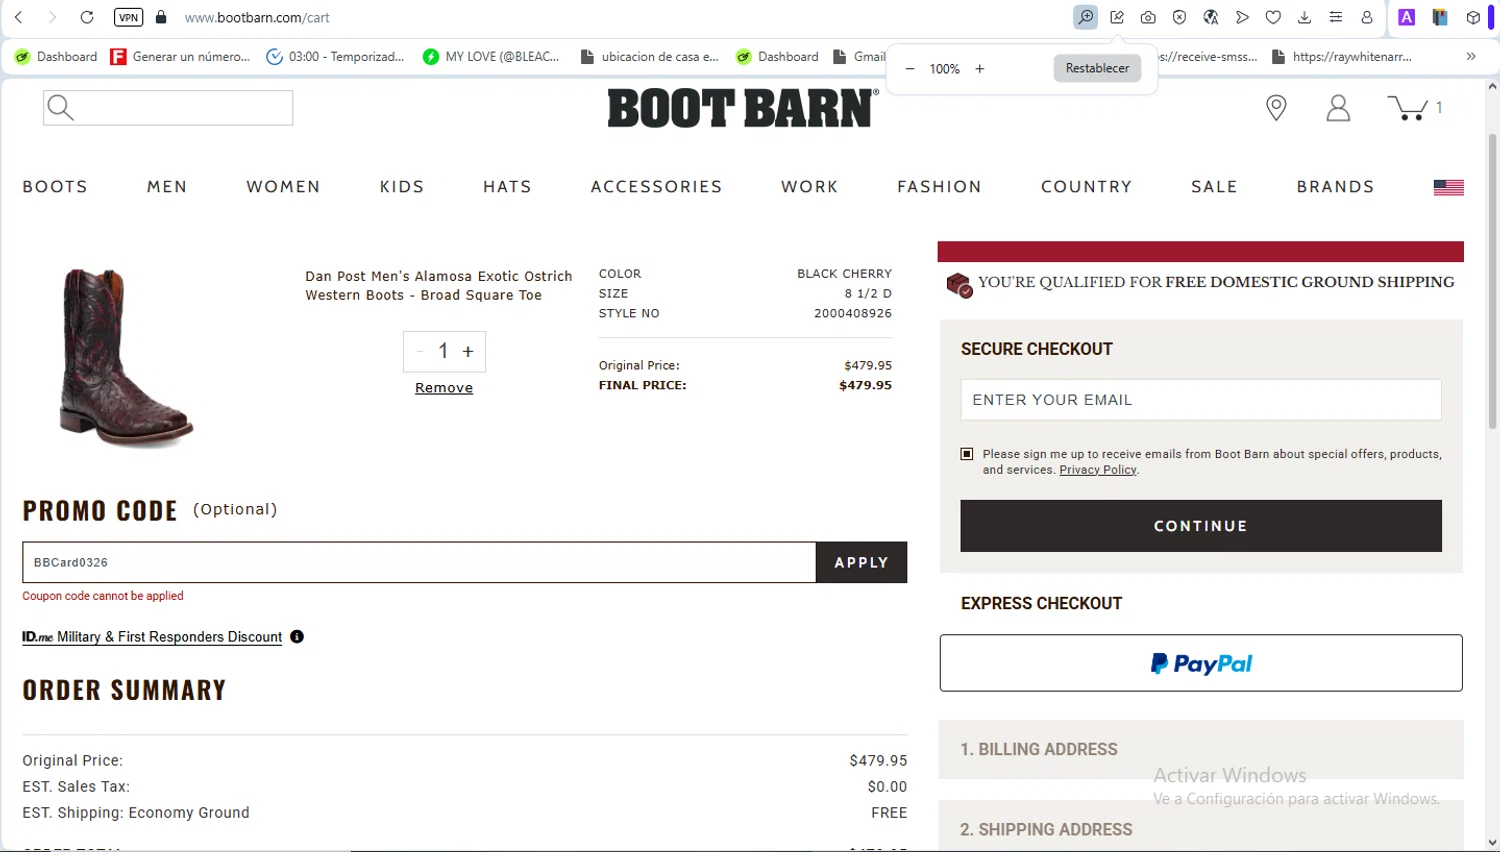This screenshot has height=852, width=1500.
Task: Click the discount info icon
Action: pos(297,637)
